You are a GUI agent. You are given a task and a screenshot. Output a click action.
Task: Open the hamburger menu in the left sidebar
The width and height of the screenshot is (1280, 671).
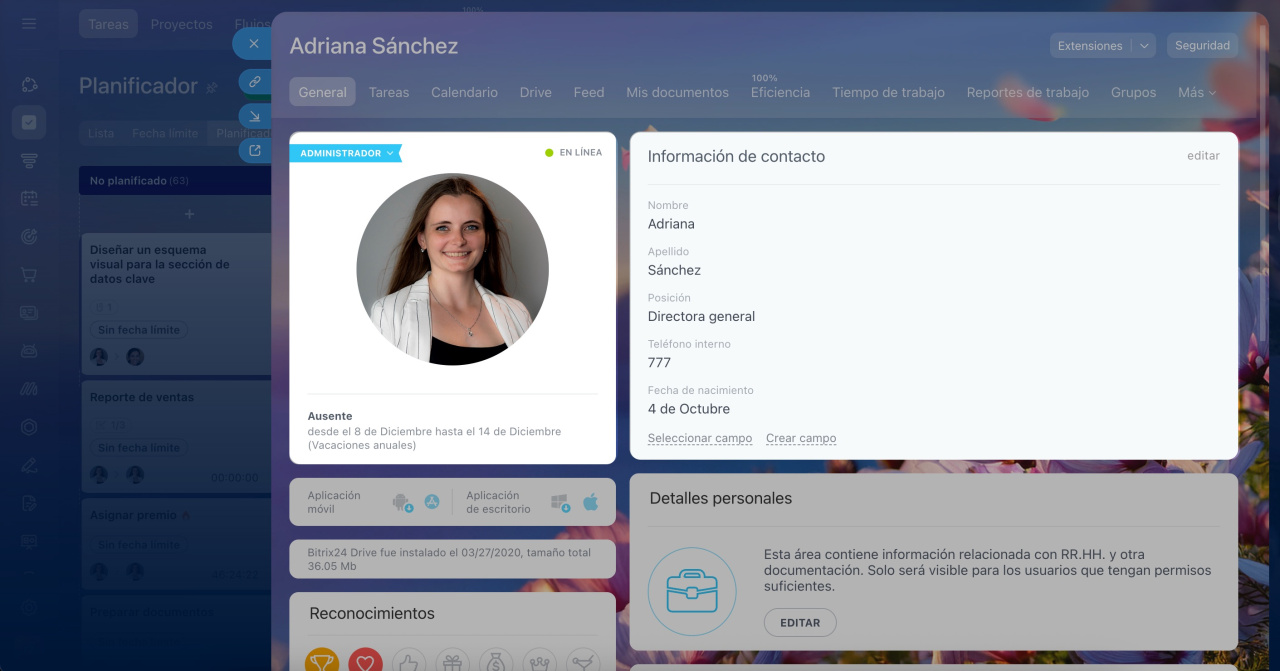(x=29, y=23)
